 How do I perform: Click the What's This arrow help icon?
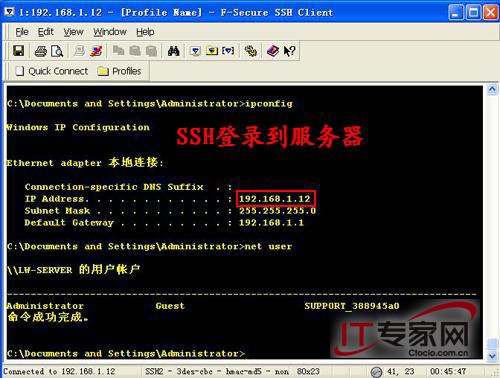coord(289,51)
